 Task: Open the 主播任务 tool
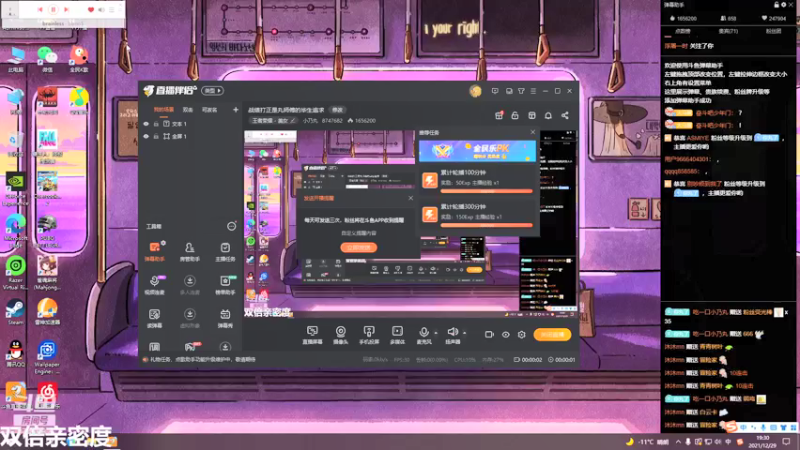(225, 252)
